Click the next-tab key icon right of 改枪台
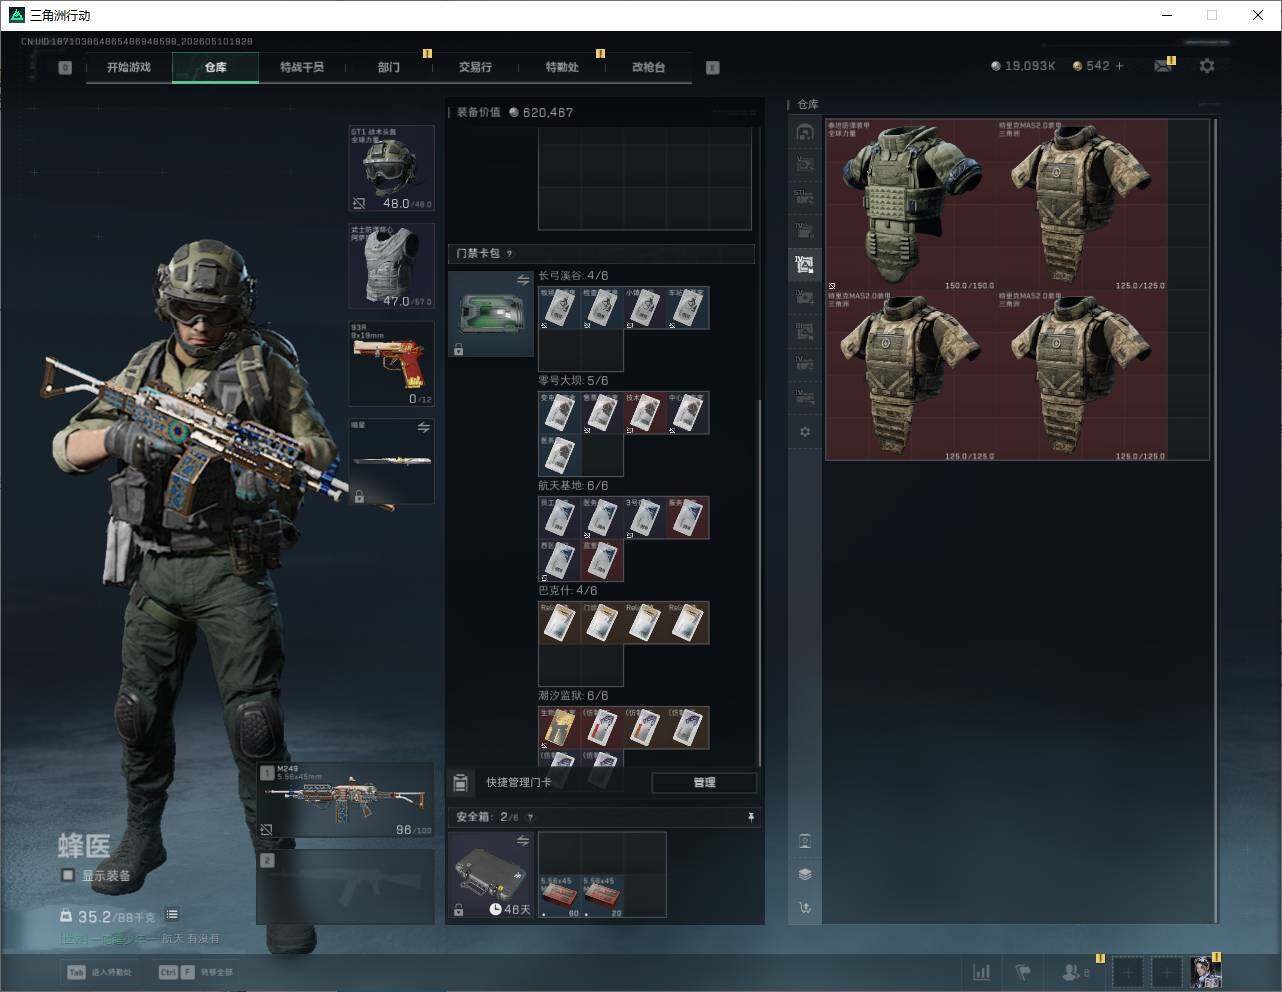This screenshot has height=992, width=1282. click(713, 68)
